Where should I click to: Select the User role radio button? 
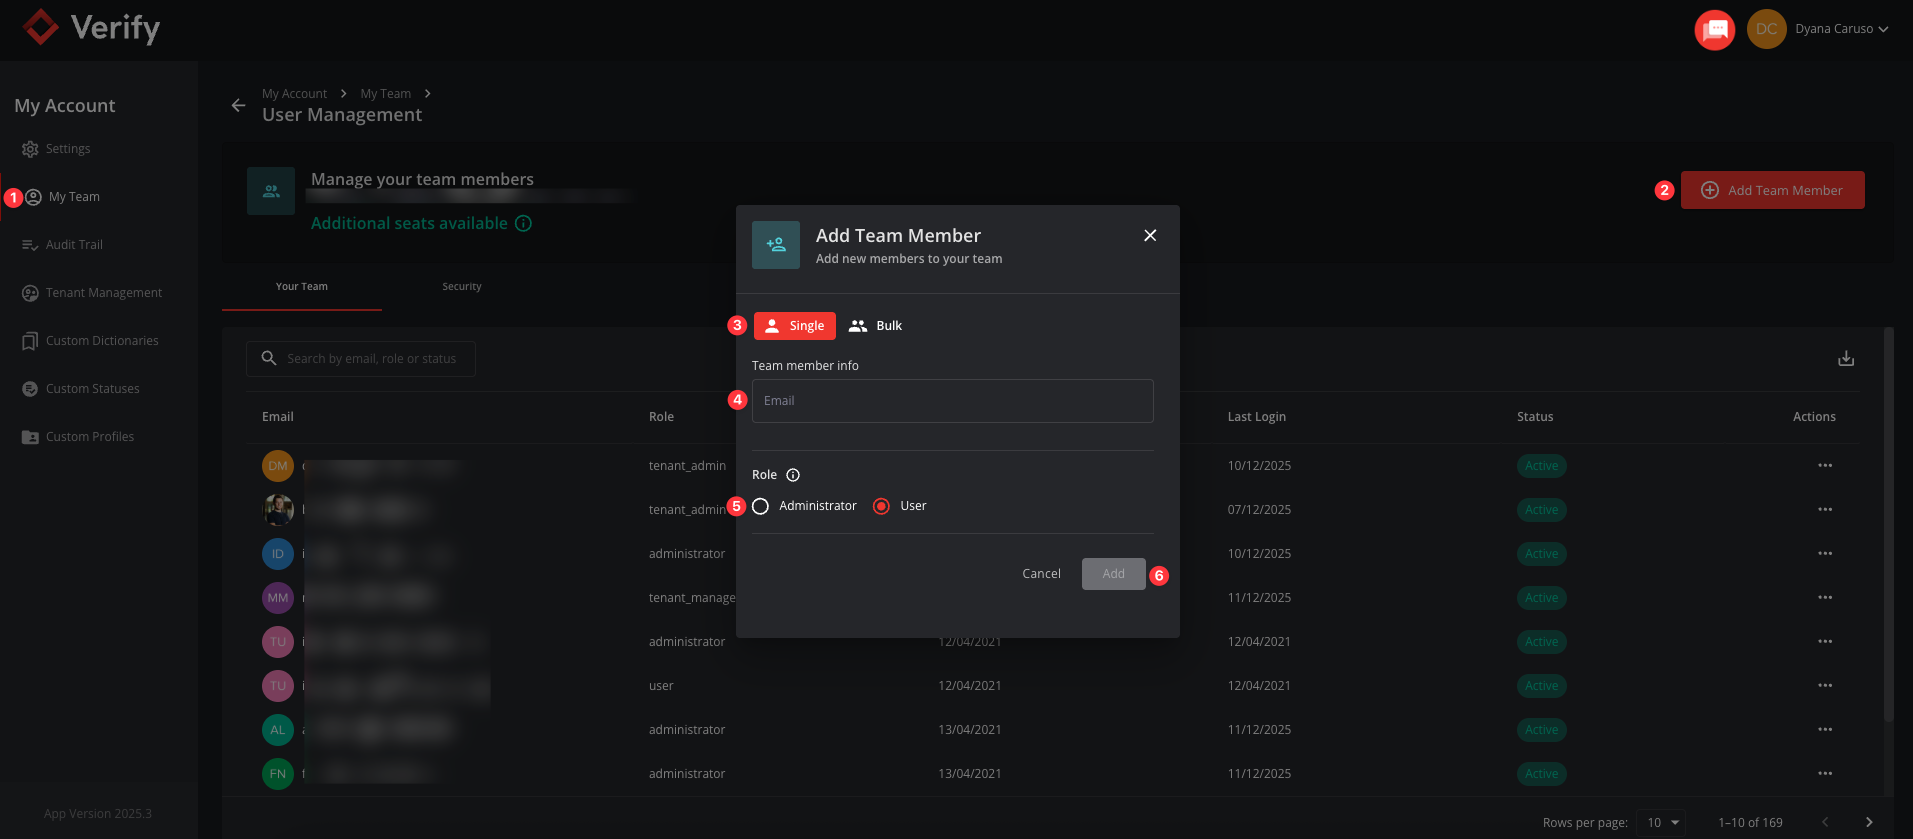[x=881, y=506]
